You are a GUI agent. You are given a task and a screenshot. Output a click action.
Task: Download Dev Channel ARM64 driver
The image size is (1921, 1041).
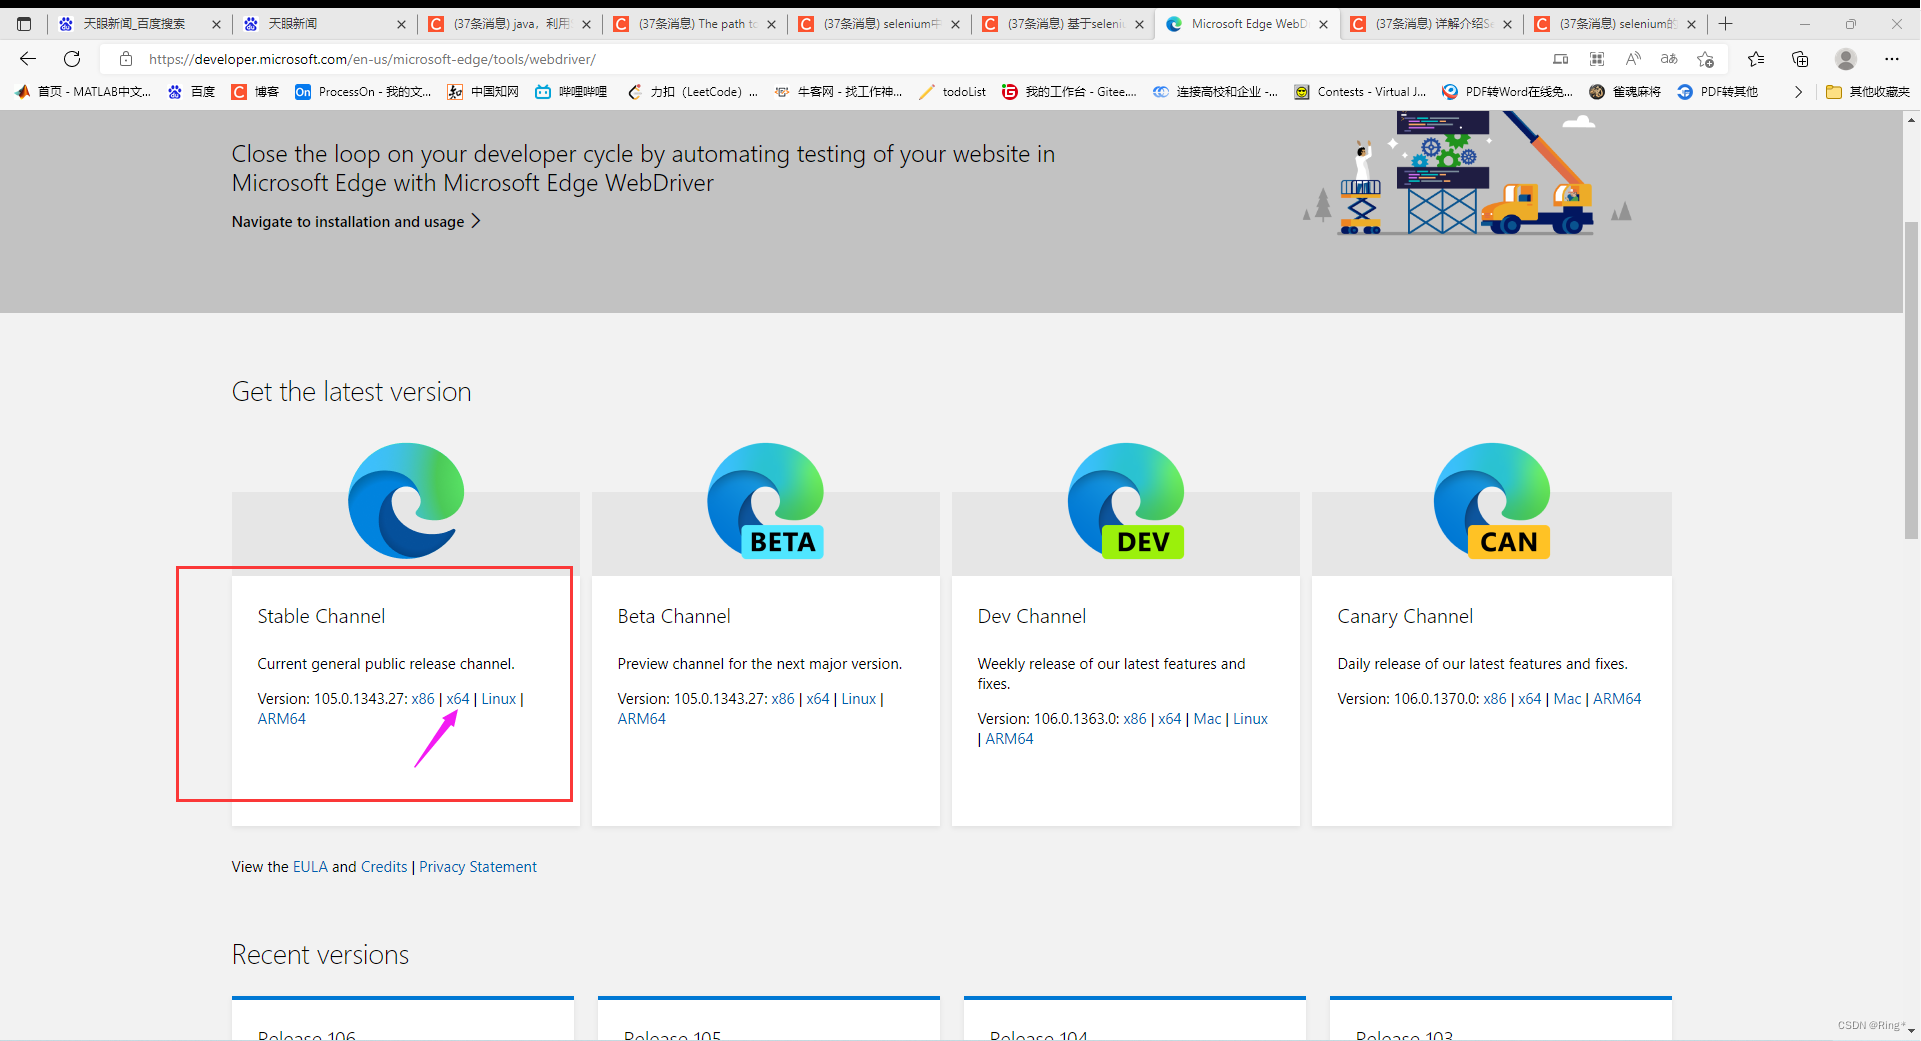(x=1010, y=739)
